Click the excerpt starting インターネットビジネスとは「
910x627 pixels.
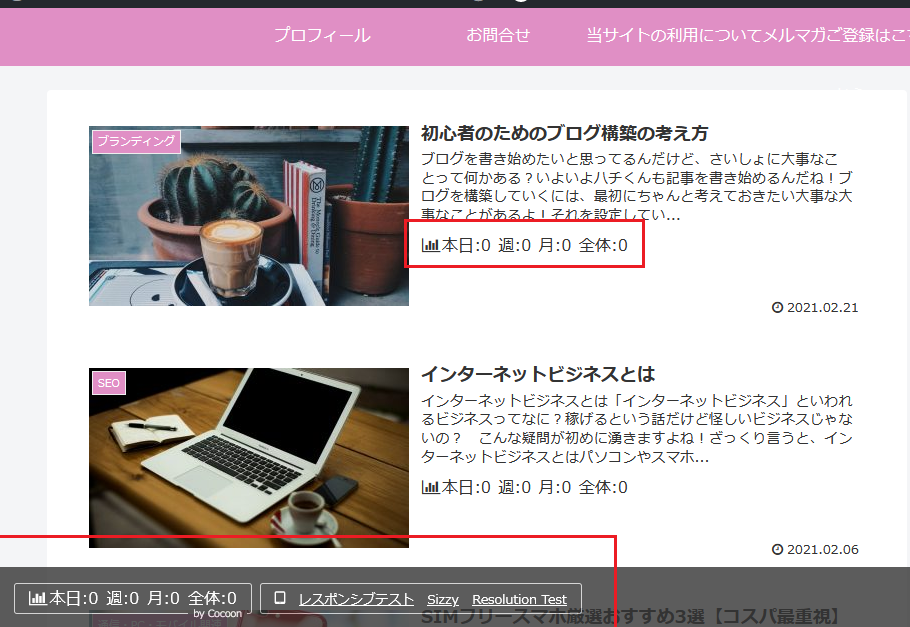pos(637,428)
